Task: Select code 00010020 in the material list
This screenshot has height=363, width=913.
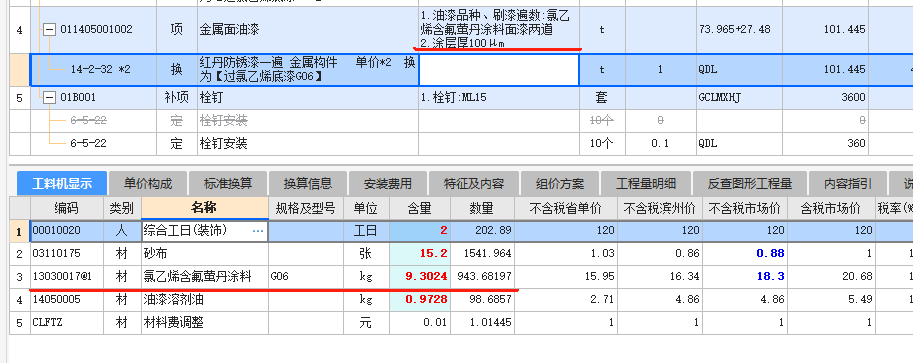Action: click(66, 231)
